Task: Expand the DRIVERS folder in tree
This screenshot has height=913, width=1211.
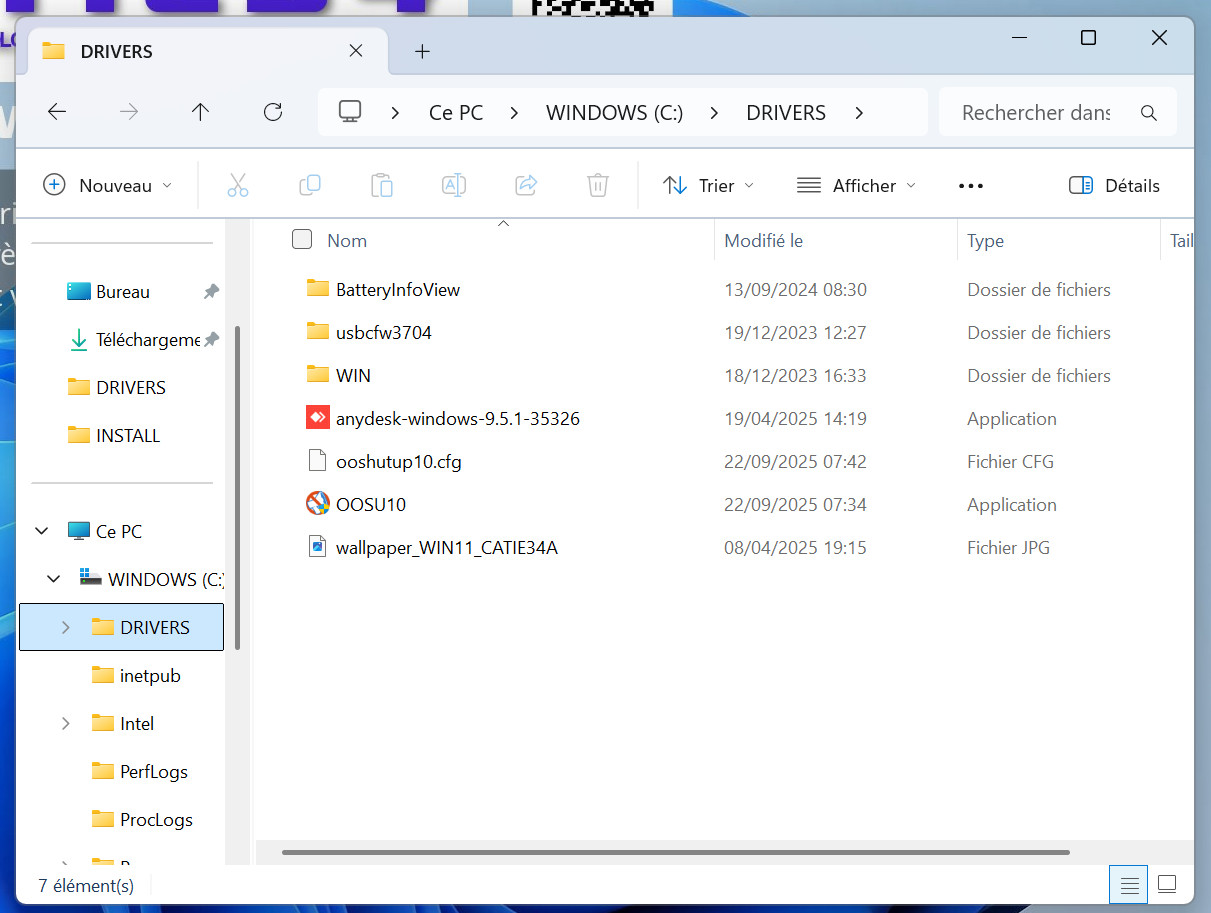Action: (66, 627)
